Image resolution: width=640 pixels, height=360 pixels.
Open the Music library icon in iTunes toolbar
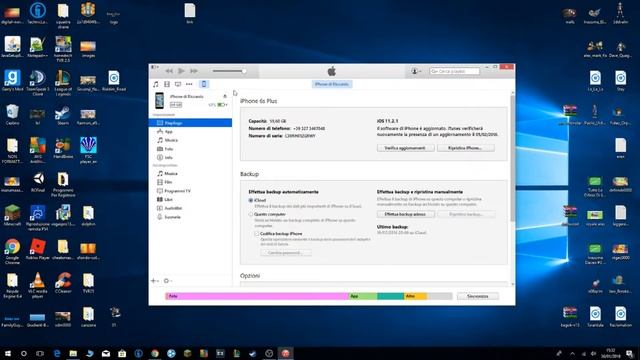(156, 84)
